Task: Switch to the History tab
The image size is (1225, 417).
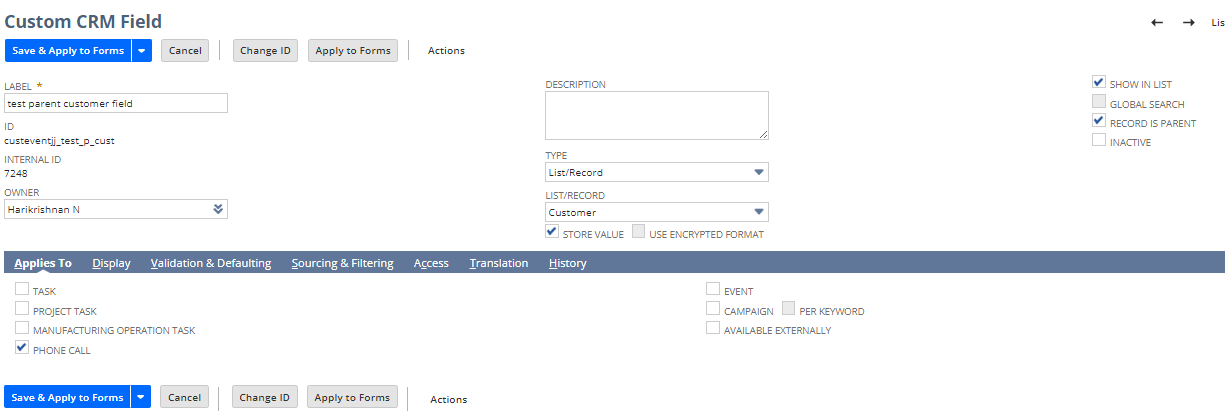Action: point(567,263)
